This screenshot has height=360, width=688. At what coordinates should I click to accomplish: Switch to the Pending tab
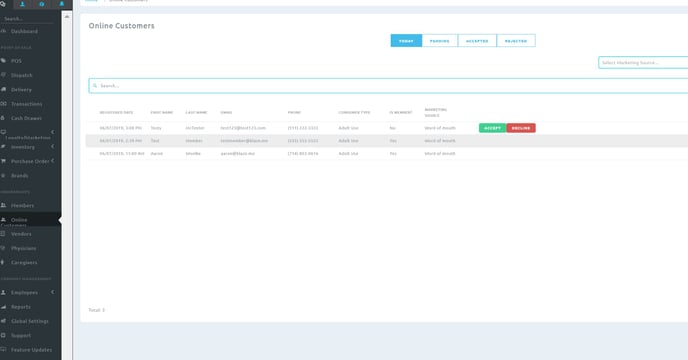pyautogui.click(x=440, y=41)
